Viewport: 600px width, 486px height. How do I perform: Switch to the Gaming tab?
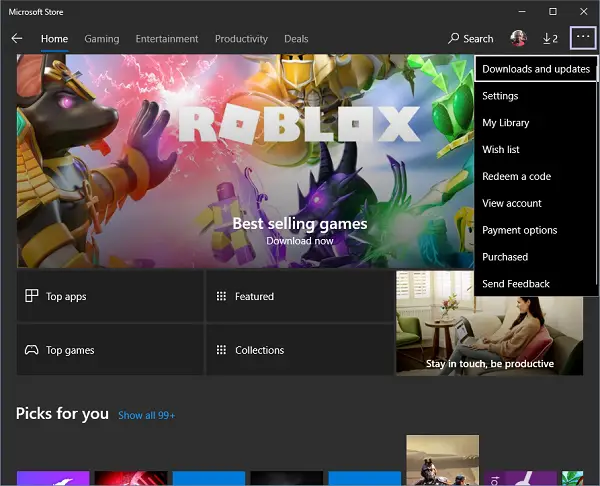(x=102, y=39)
